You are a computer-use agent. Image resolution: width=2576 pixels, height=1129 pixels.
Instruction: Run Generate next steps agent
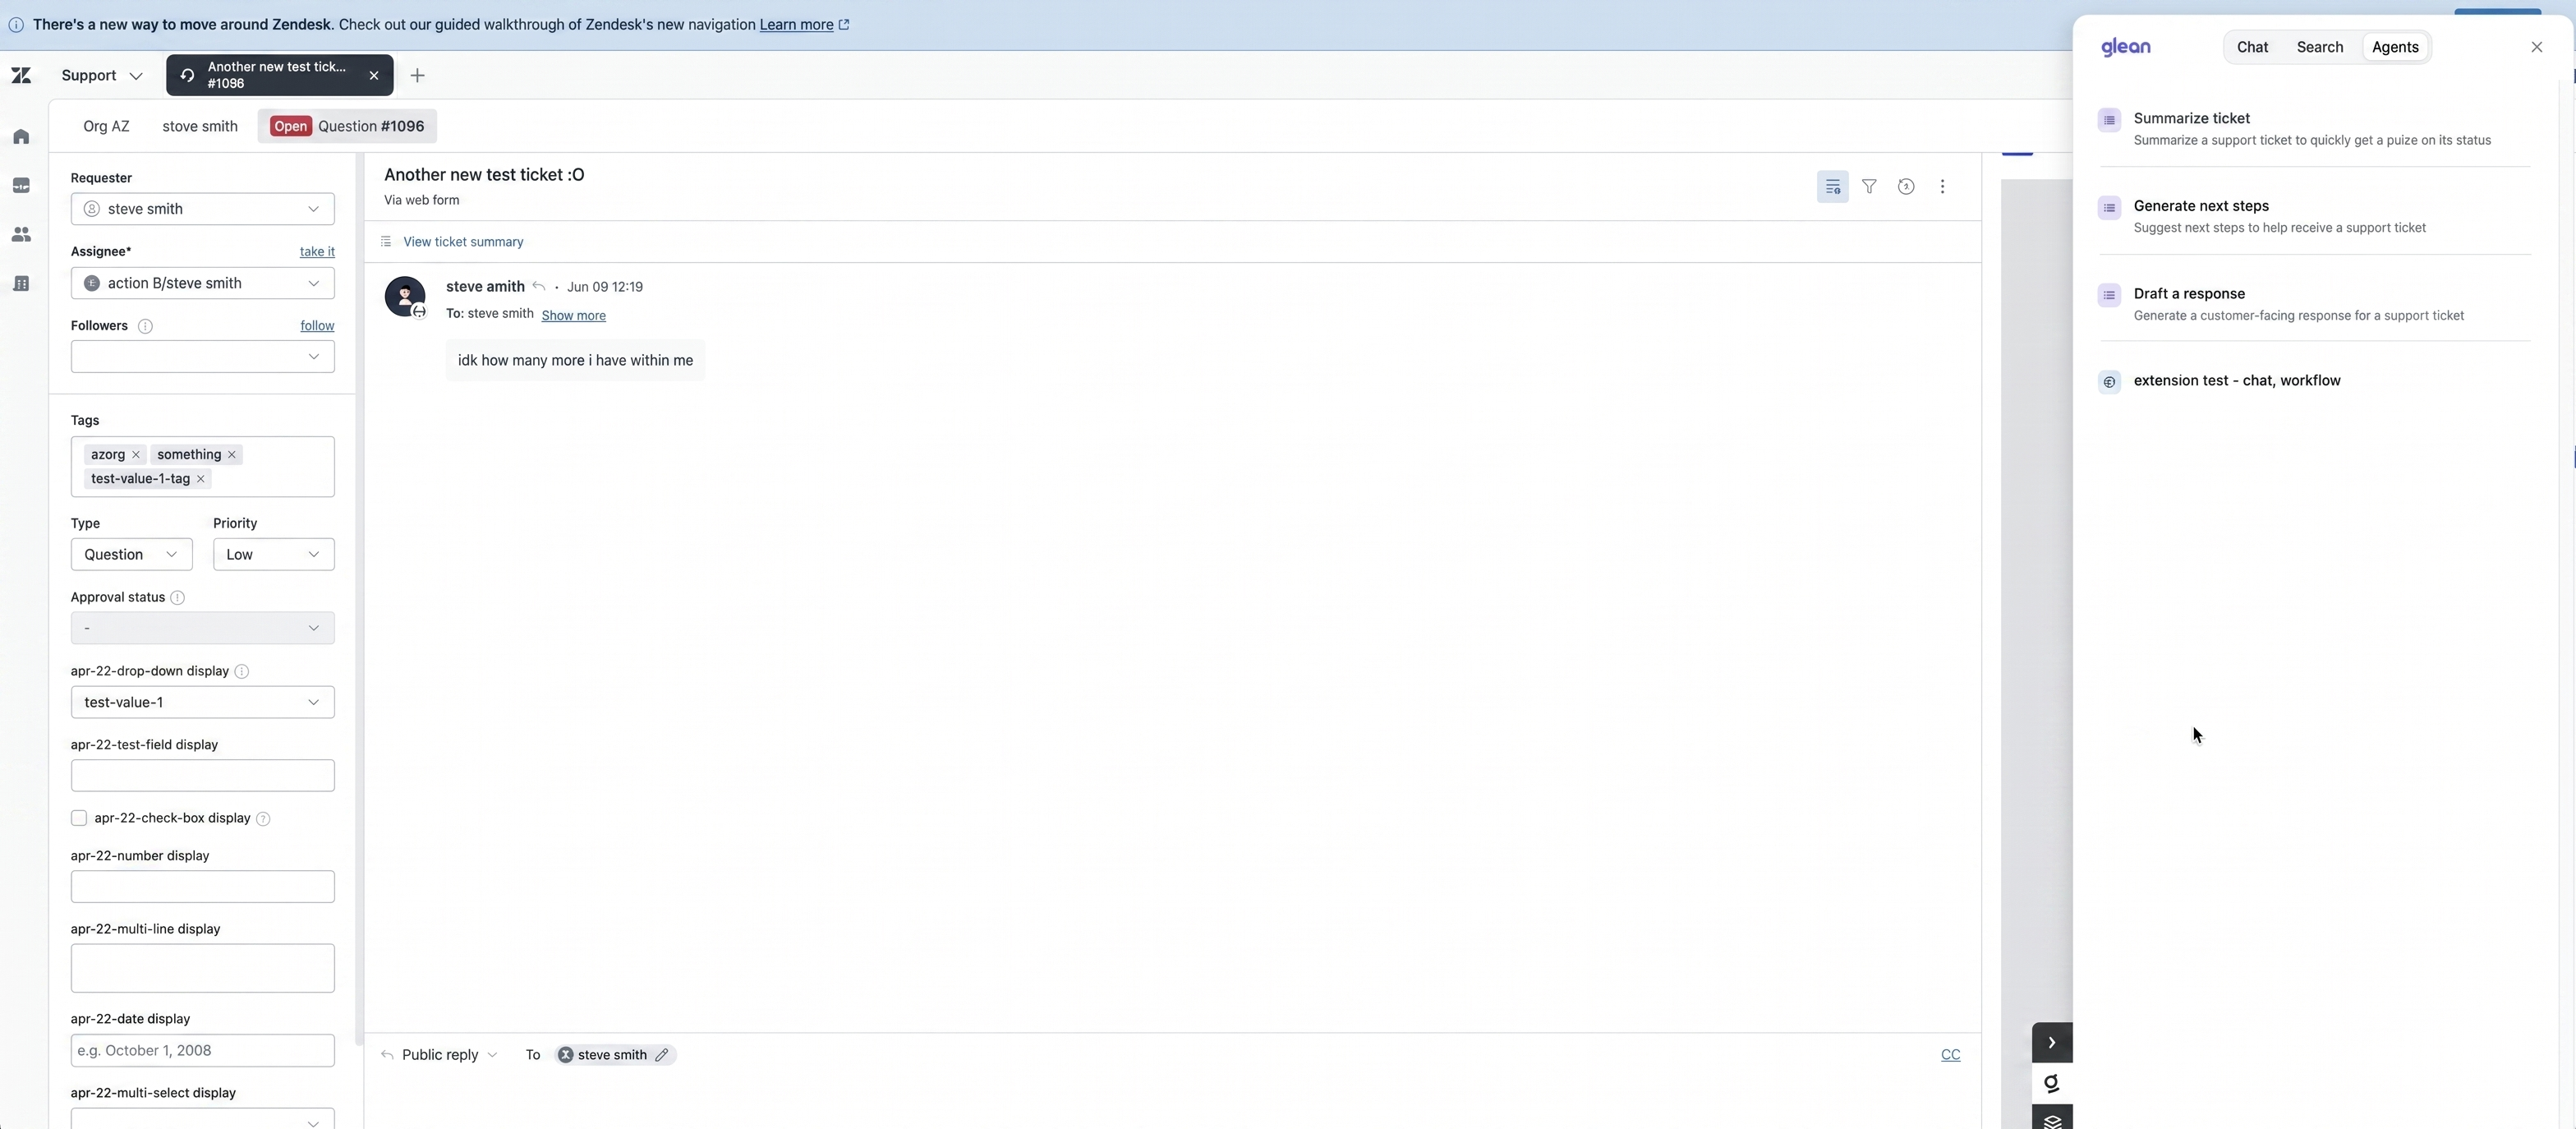click(2315, 216)
